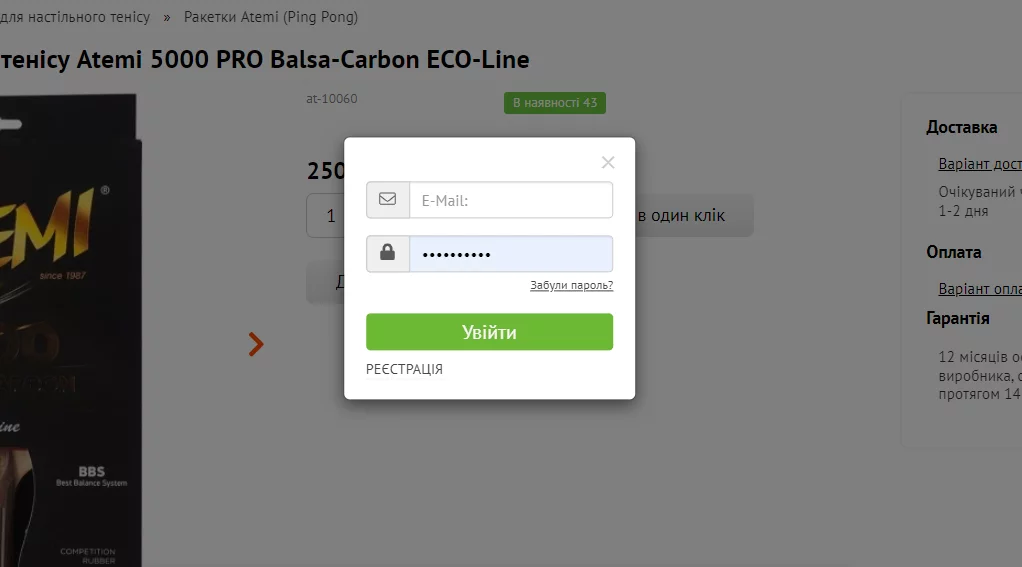Open the 'Варіант опла…' payment options link
The image size is (1022, 567).
point(979,288)
